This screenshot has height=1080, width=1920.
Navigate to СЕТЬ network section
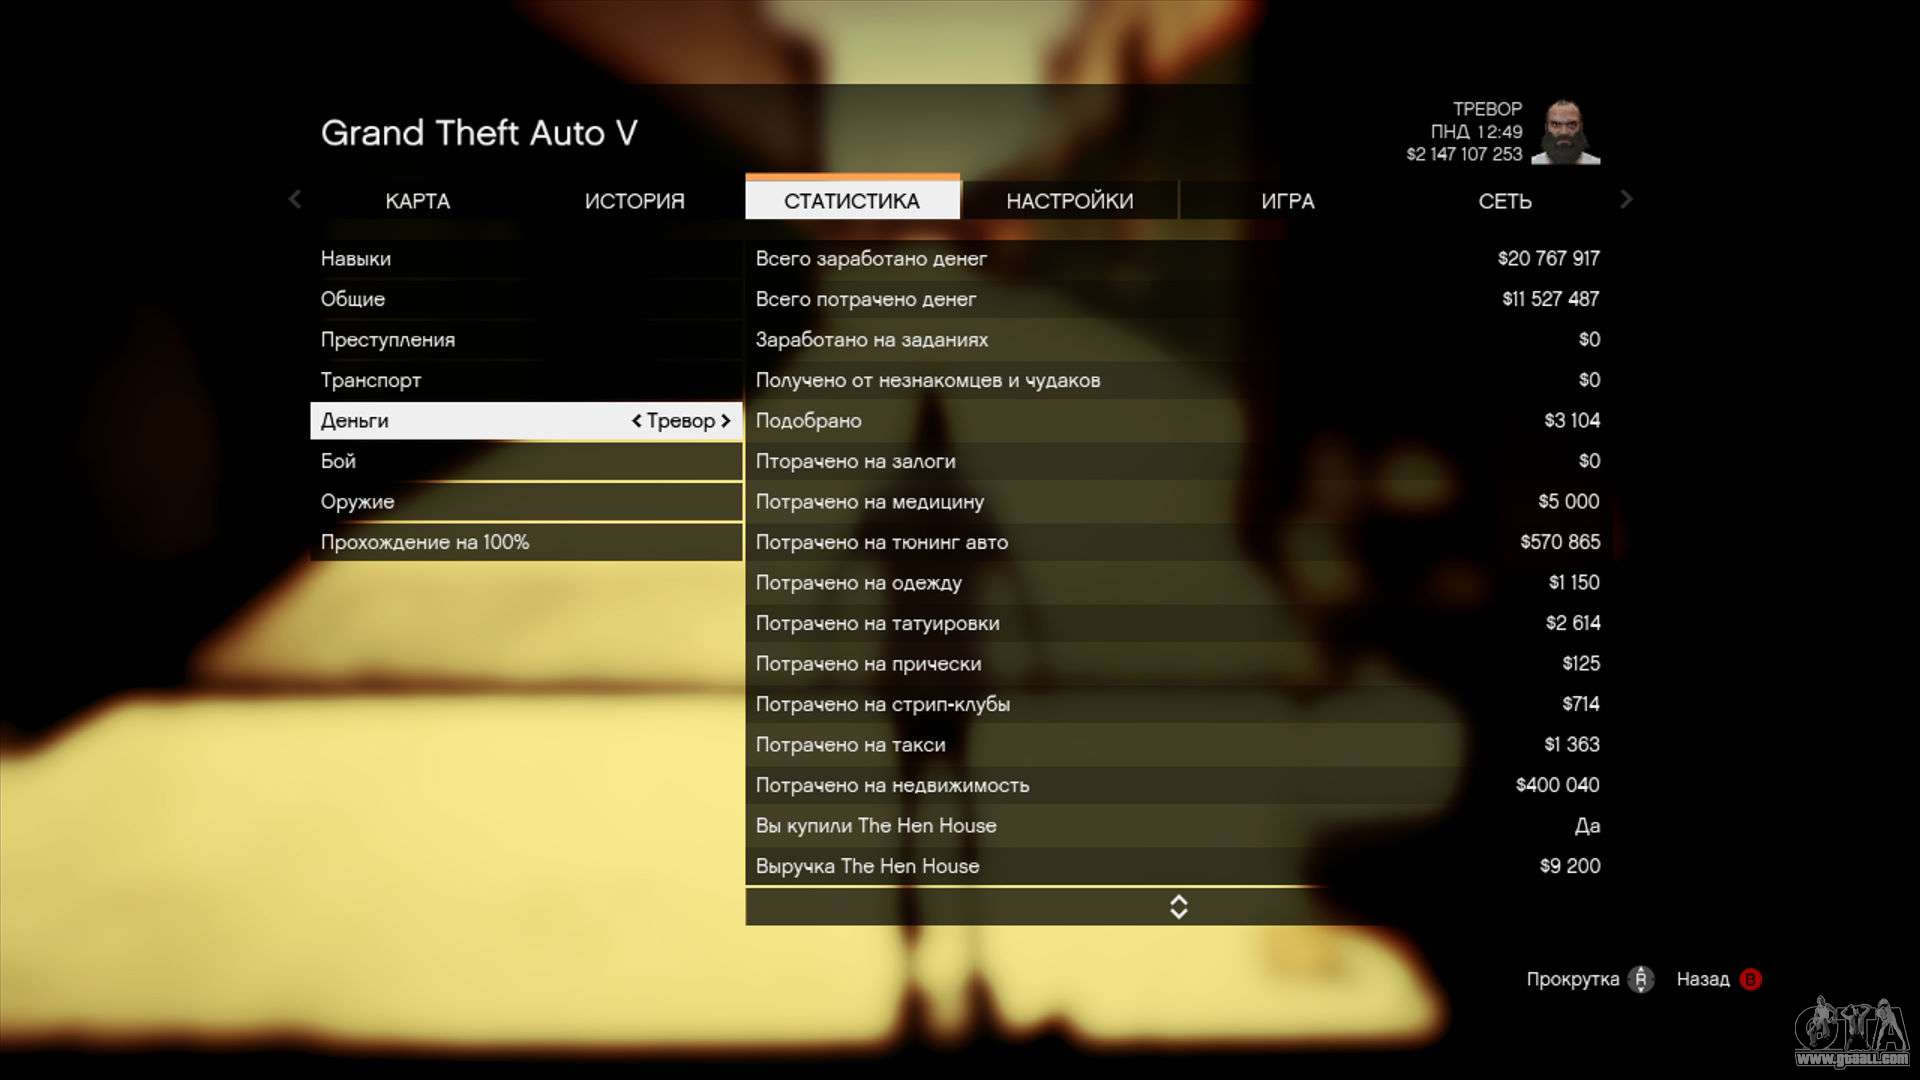click(x=1505, y=200)
